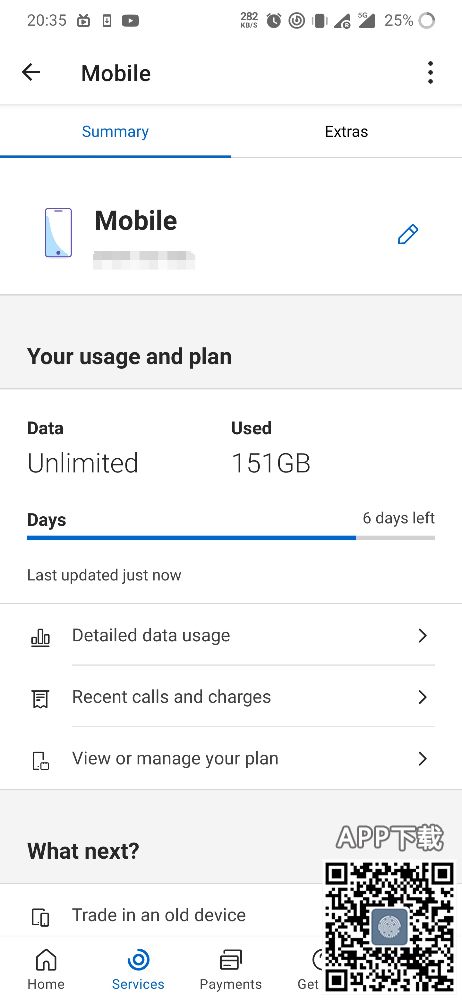Open View or manage your plan
Image resolution: width=462 pixels, height=1000 pixels.
pyautogui.click(x=231, y=758)
